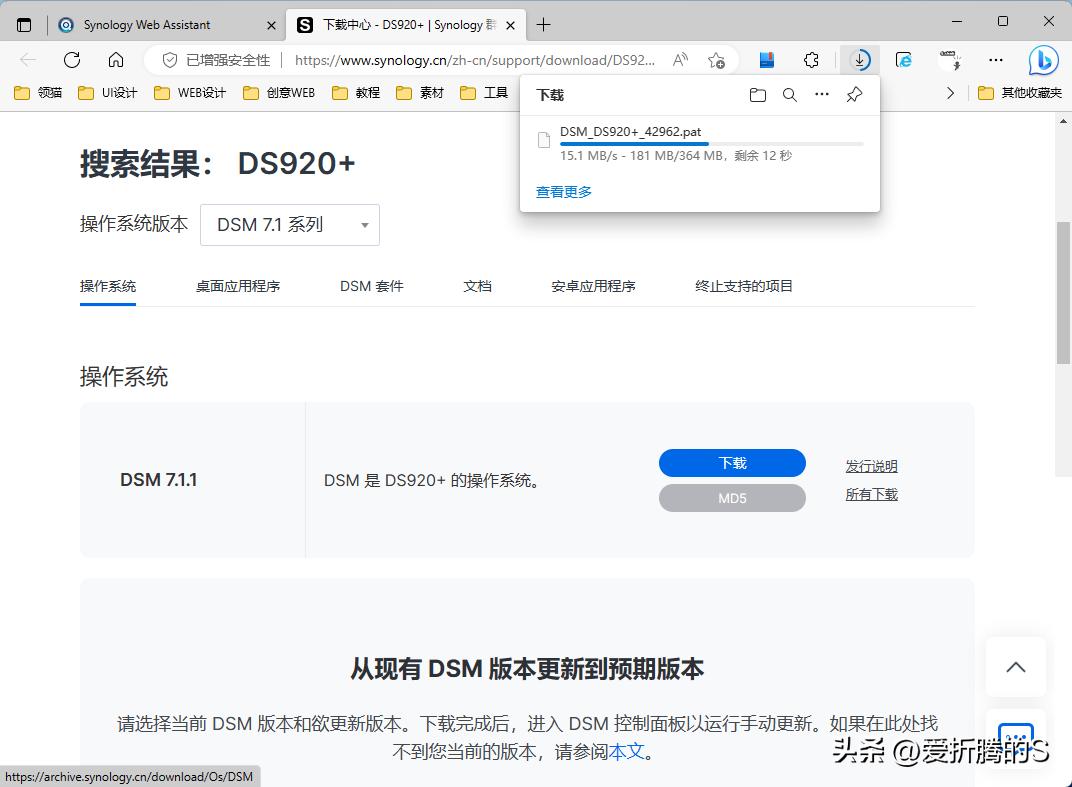This screenshot has width=1072, height=787.
Task: Open downloads more options ellipsis
Action: click(x=822, y=94)
